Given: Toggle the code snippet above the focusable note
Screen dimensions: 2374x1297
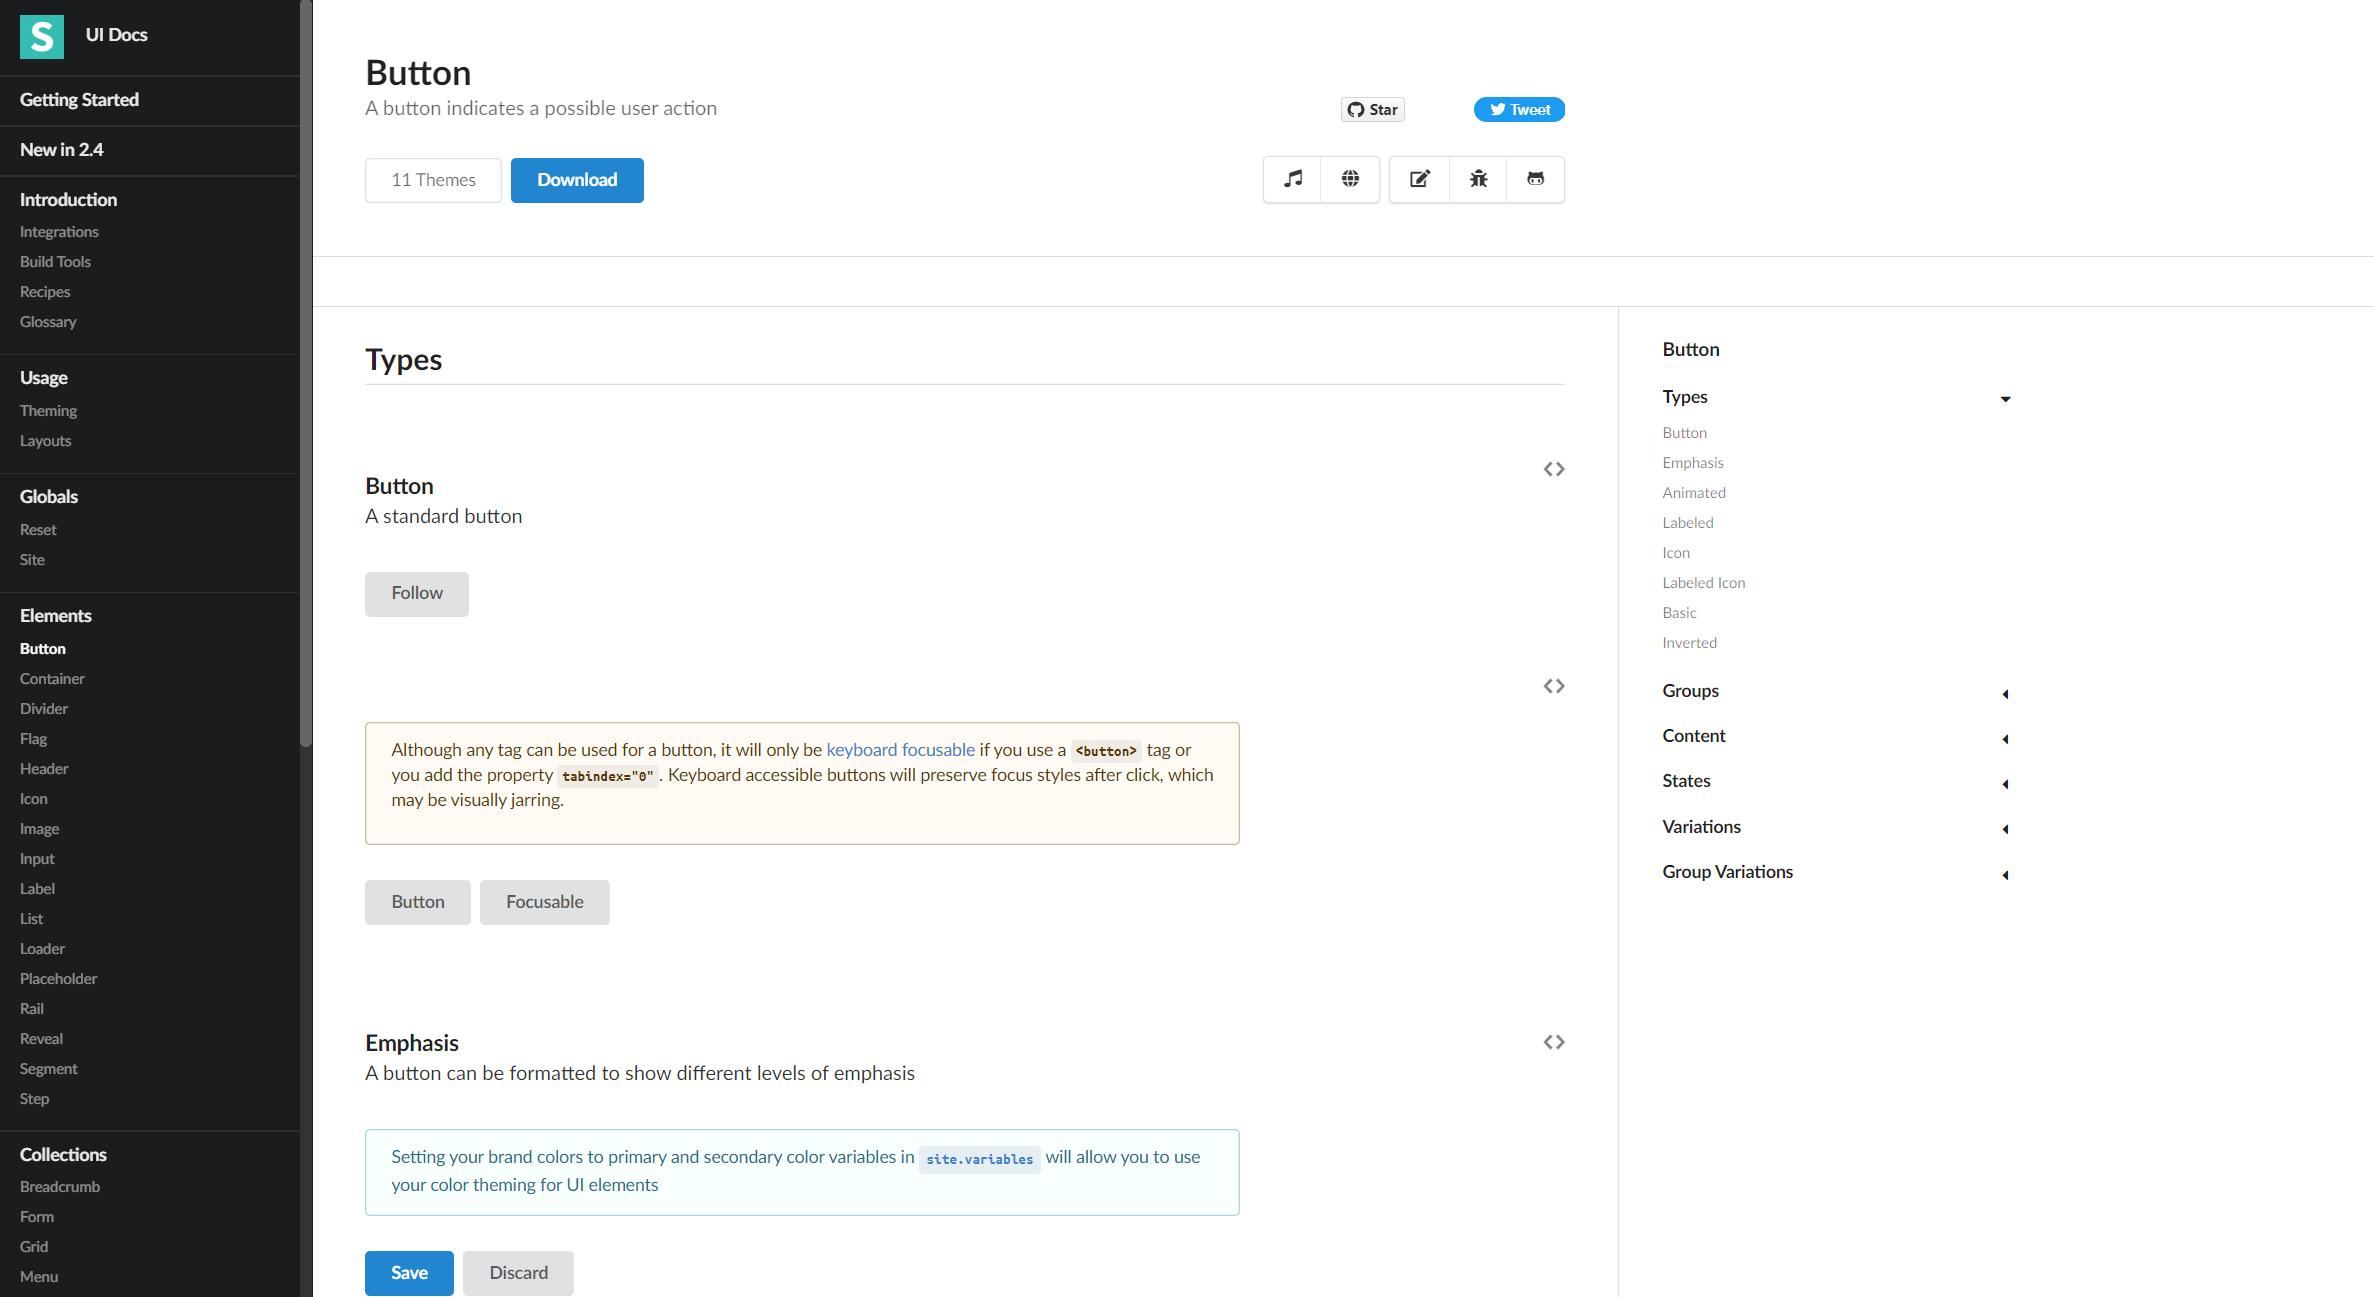Looking at the screenshot, I should point(1553,685).
